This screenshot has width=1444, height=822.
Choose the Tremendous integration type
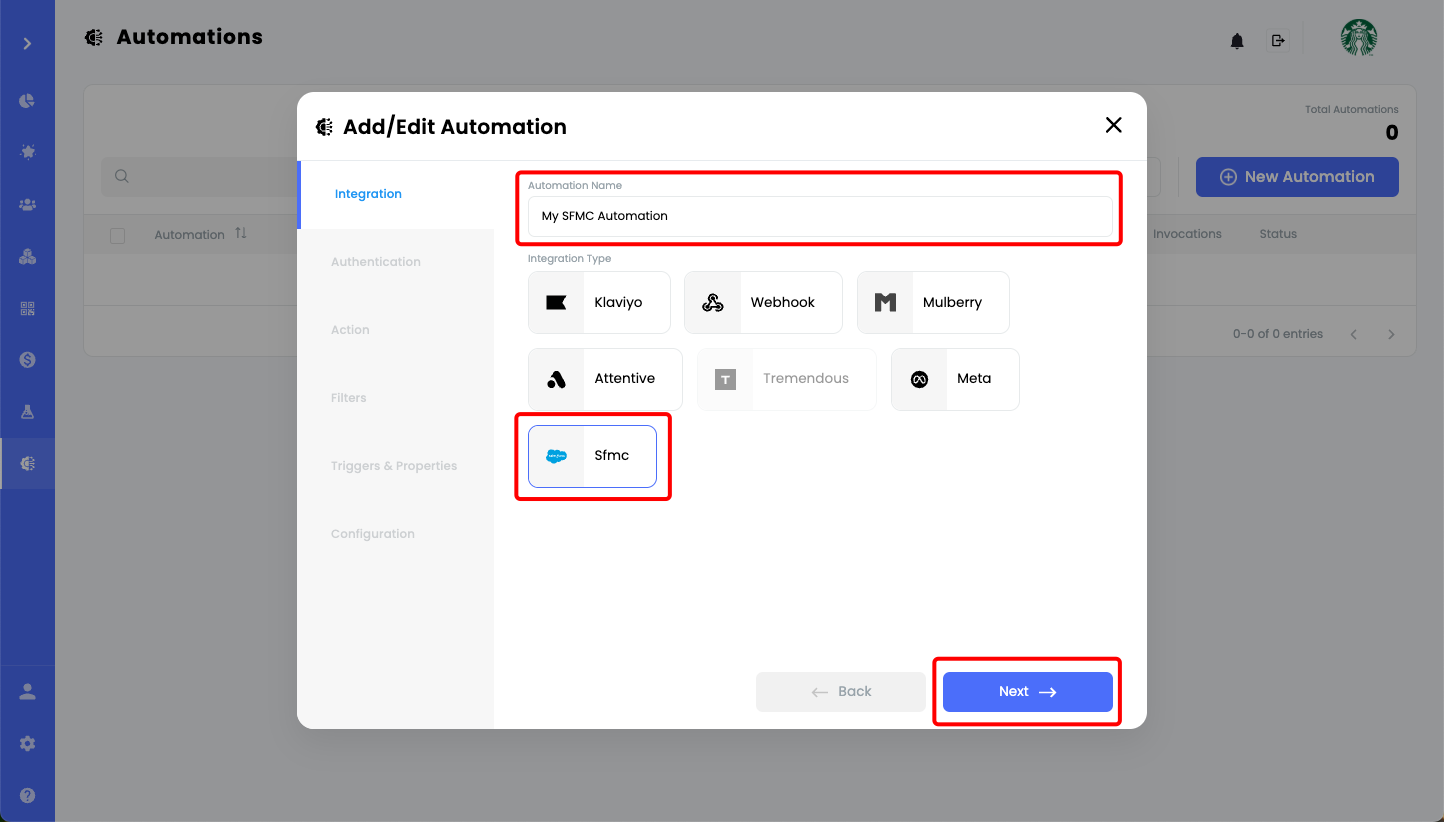point(787,379)
